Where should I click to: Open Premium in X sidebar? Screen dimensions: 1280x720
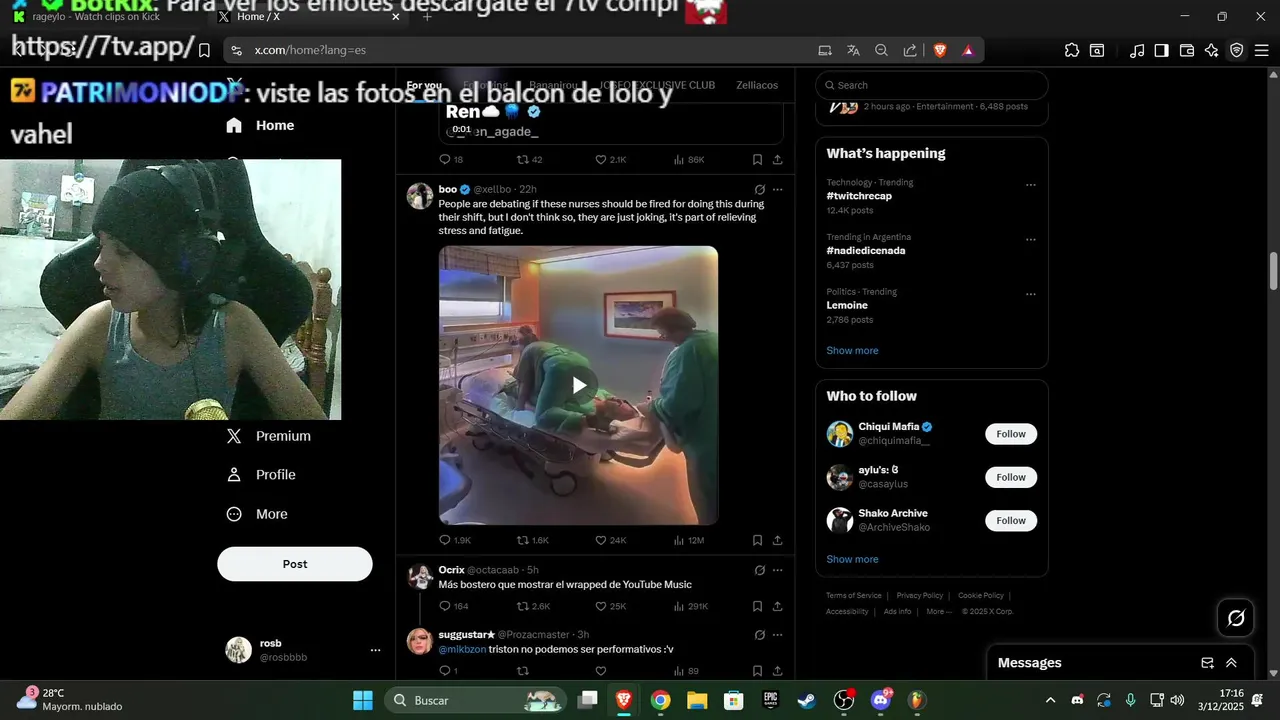click(x=268, y=436)
